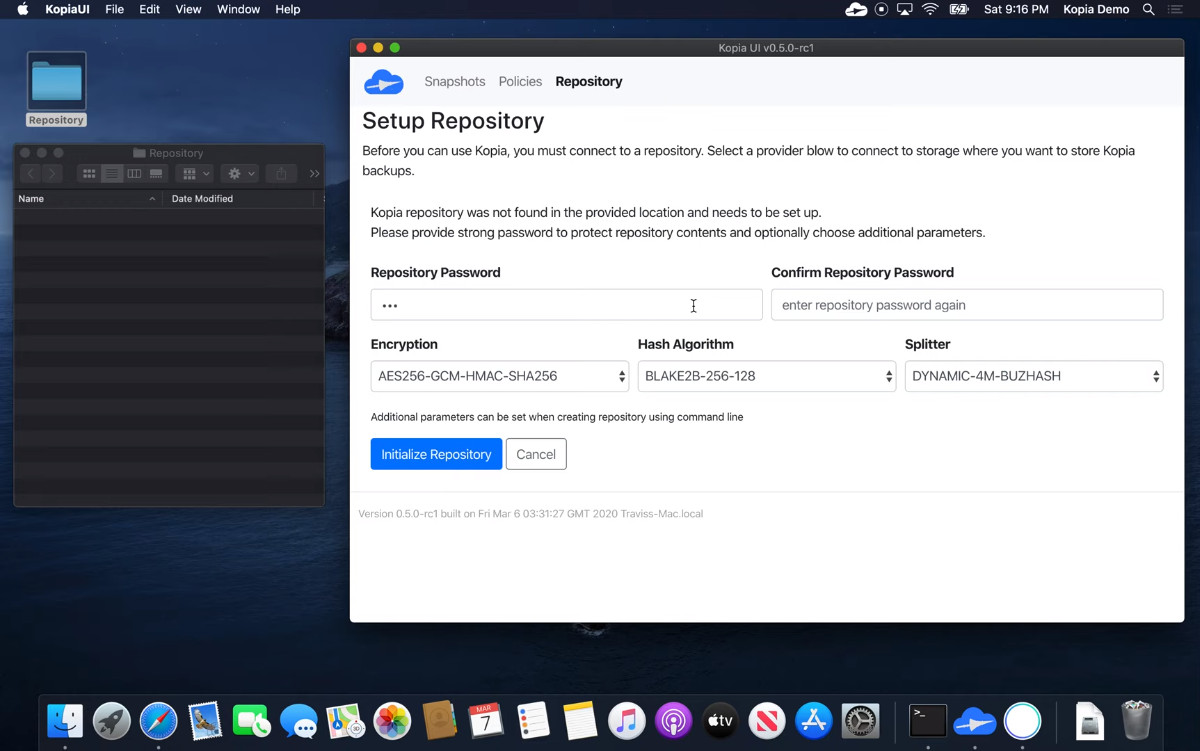The image size is (1200, 751).
Task: Open the Apple menu
Action: (22, 9)
